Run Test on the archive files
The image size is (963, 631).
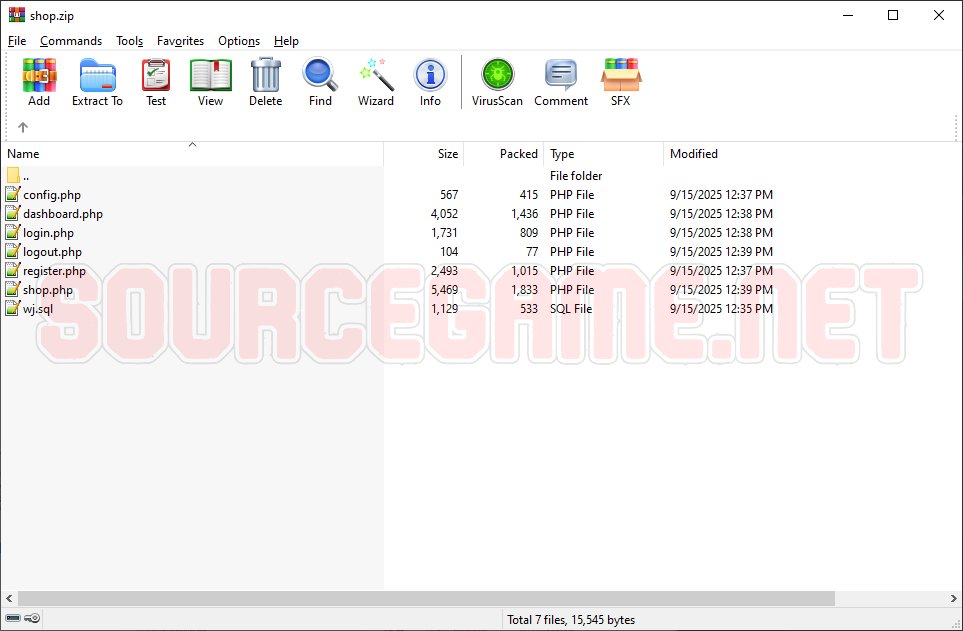point(156,81)
